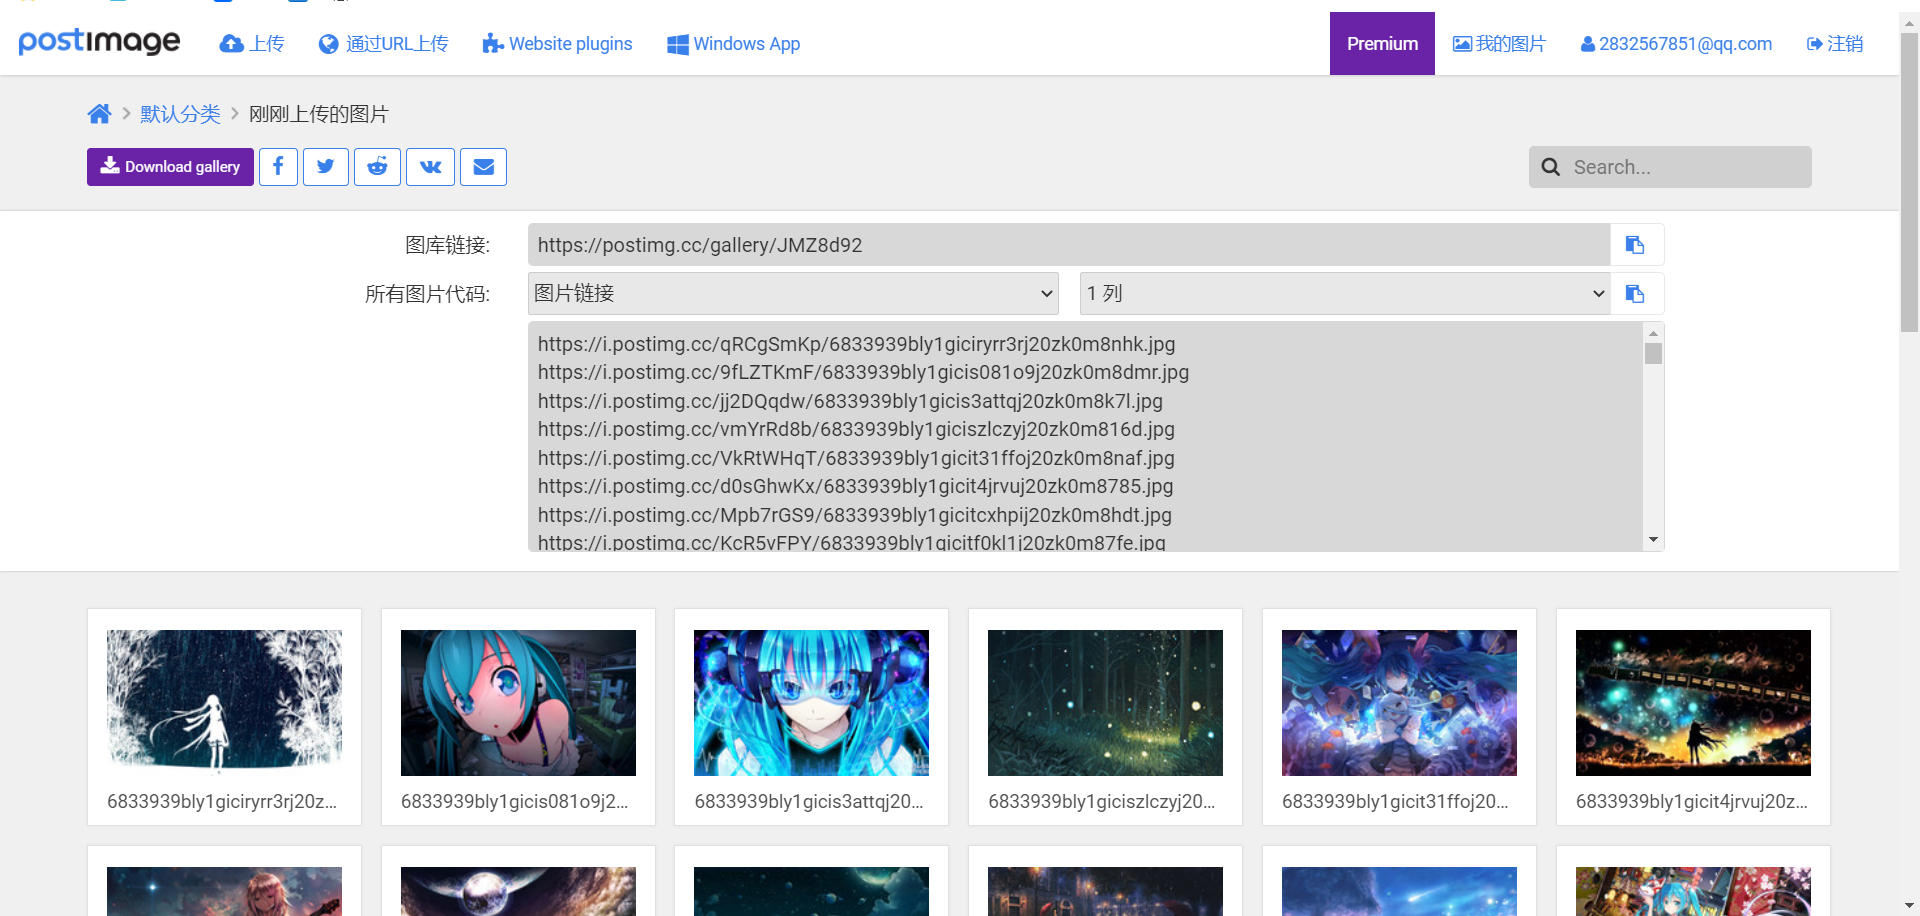Share gallery via Reddit icon

(x=377, y=167)
